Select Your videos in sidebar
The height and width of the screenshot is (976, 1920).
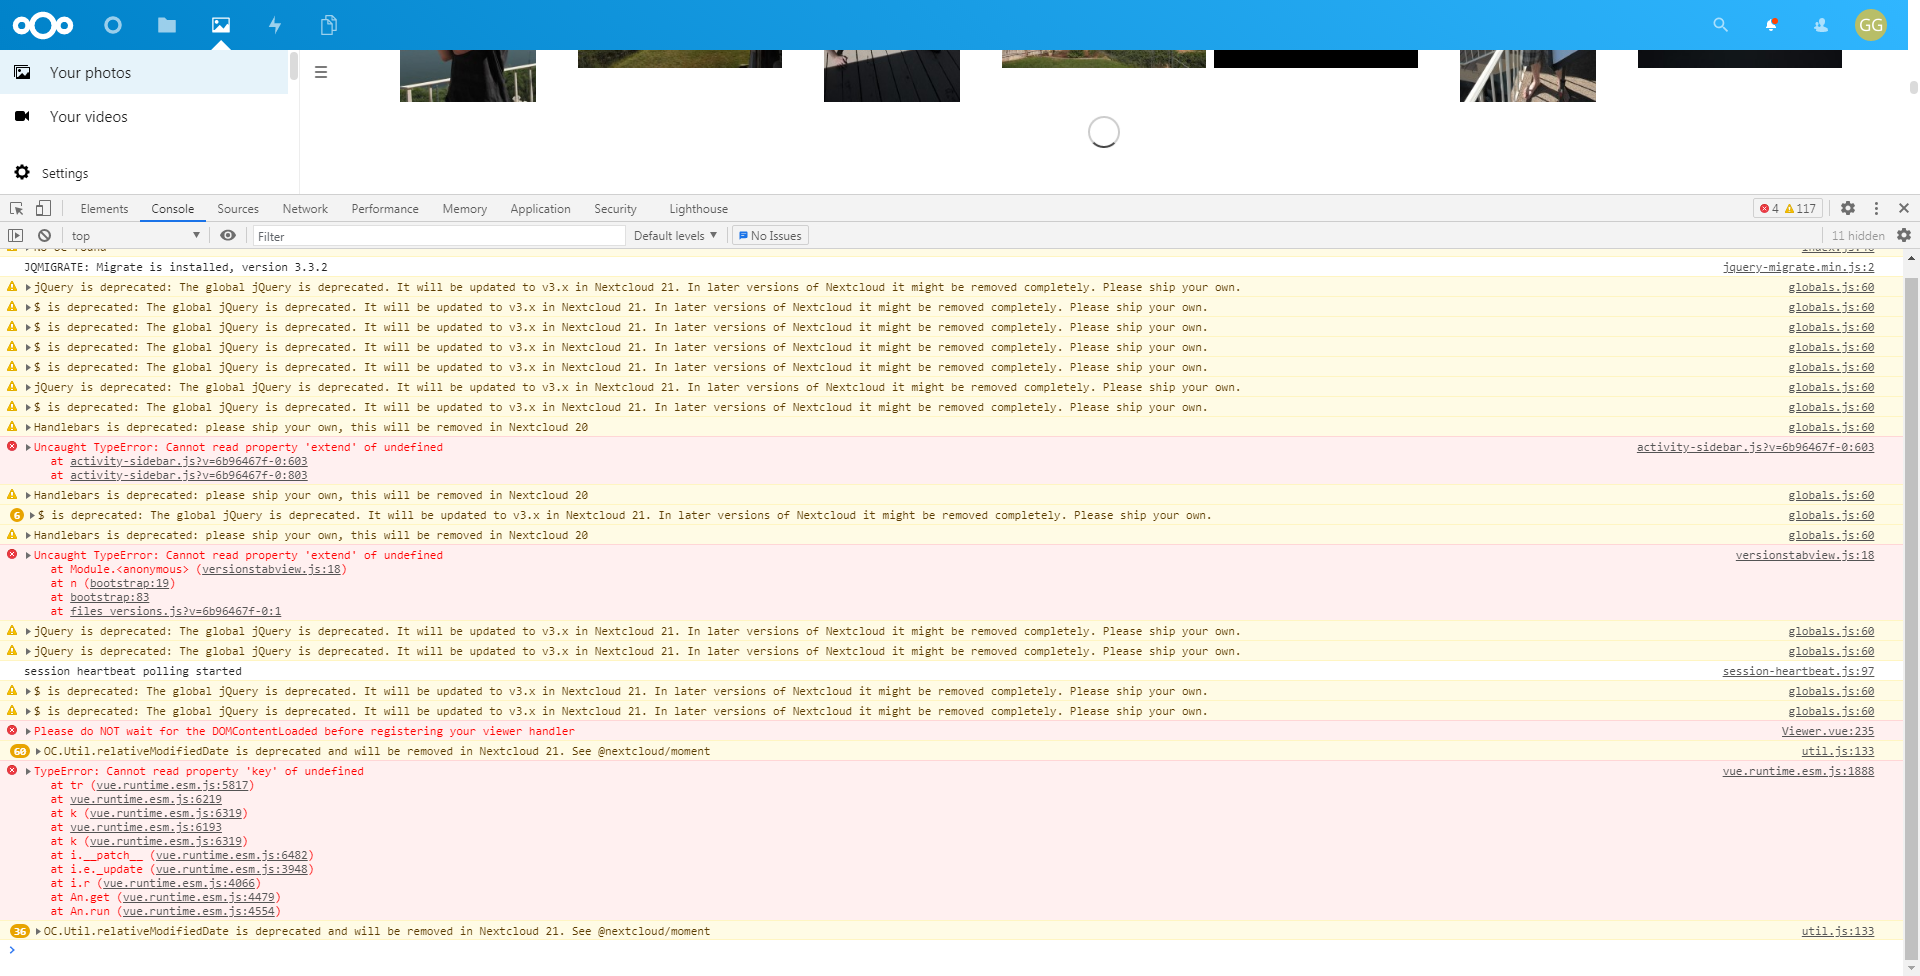point(144,116)
